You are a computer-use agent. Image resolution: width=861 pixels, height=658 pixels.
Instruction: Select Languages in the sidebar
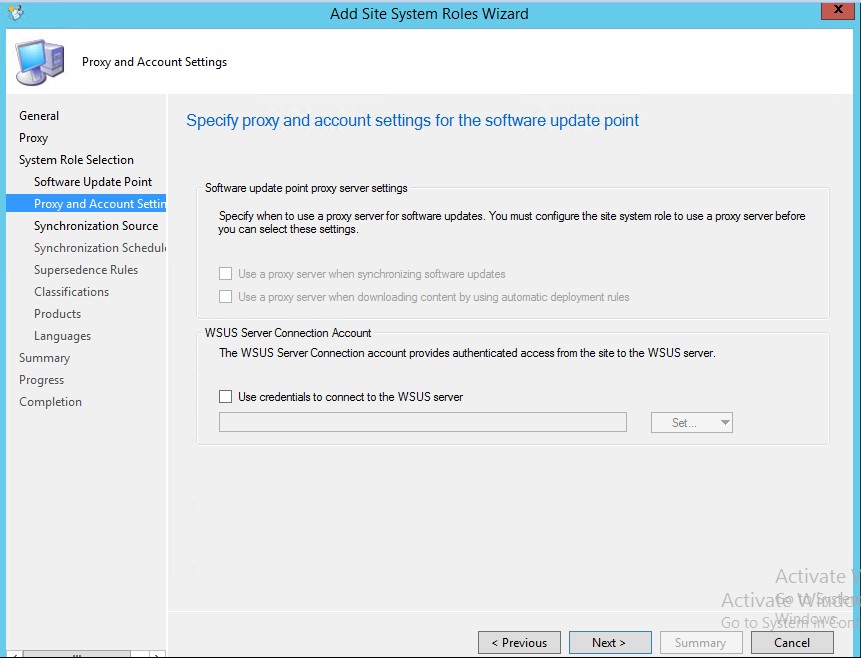coord(62,336)
